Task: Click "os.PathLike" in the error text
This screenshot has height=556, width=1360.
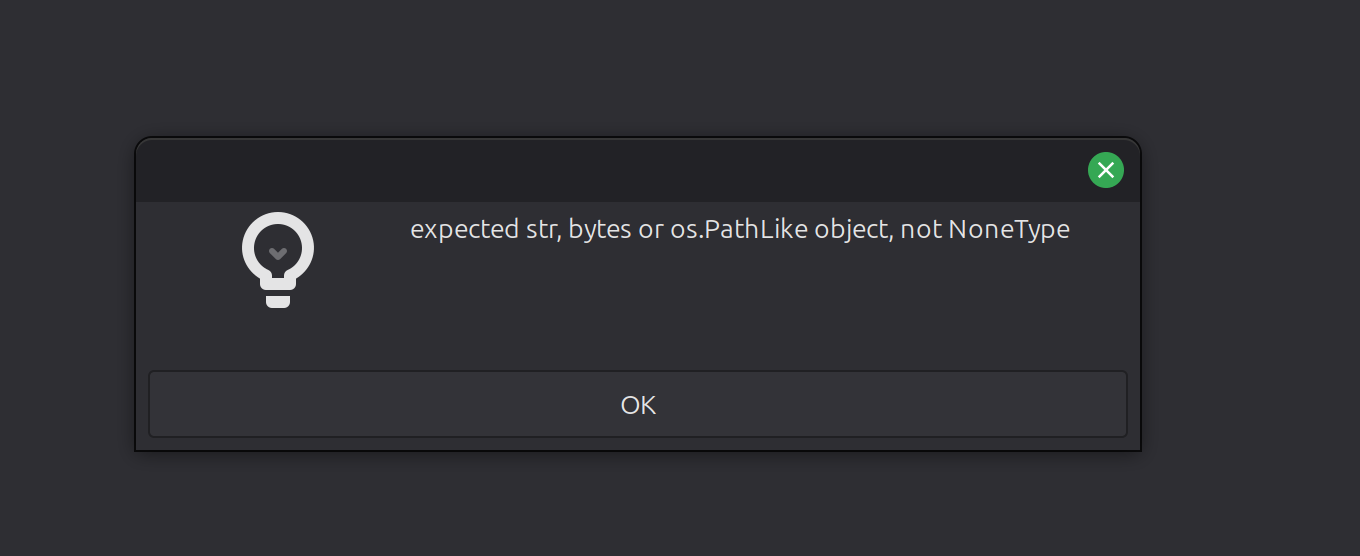Action: coord(738,230)
